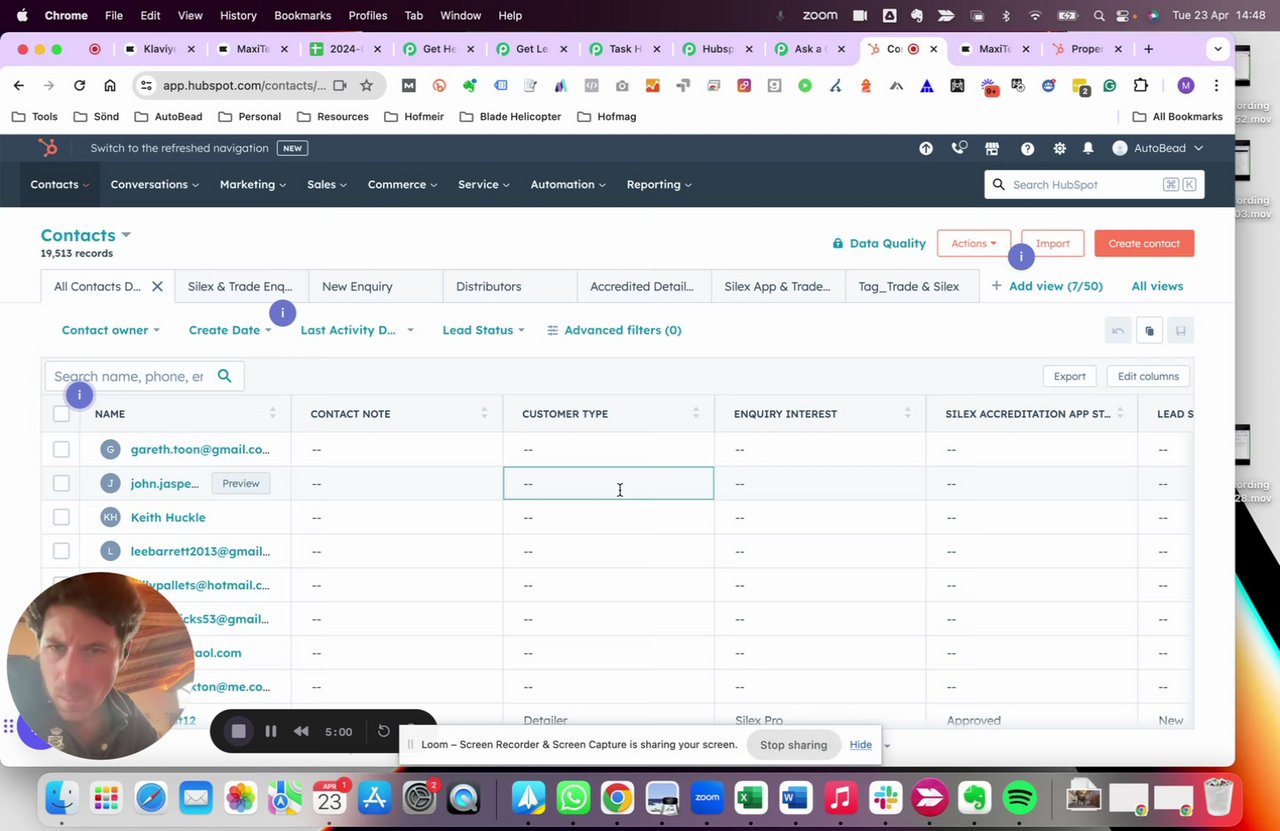This screenshot has width=1280, height=831.
Task: Select the john.jaspe... row checkbox
Action: click(61, 483)
